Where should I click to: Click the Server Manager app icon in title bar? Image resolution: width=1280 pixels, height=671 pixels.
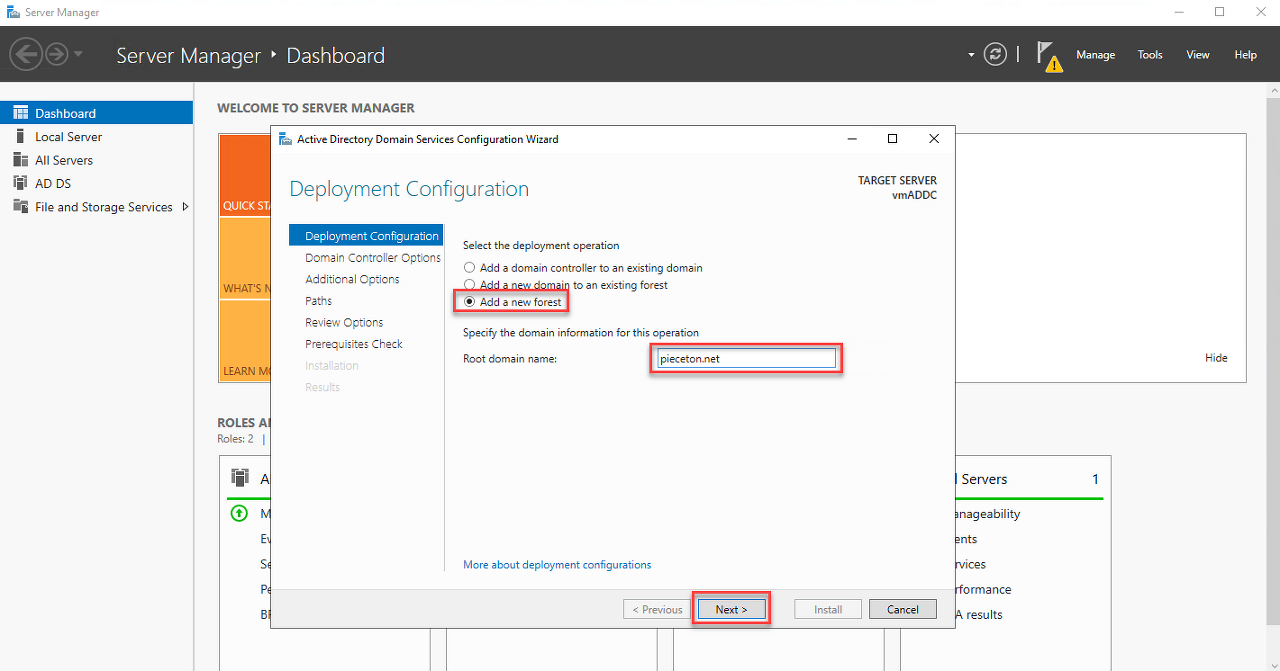pos(12,12)
